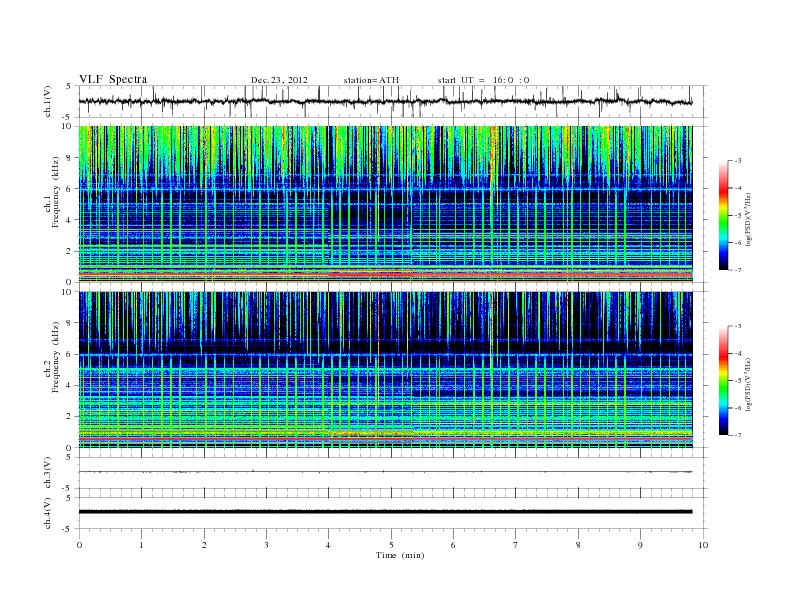The width and height of the screenshot is (792, 612).
Task: Click the 4 kHz tick on ch.1 frequency axis
Action: pyautogui.click(x=69, y=220)
